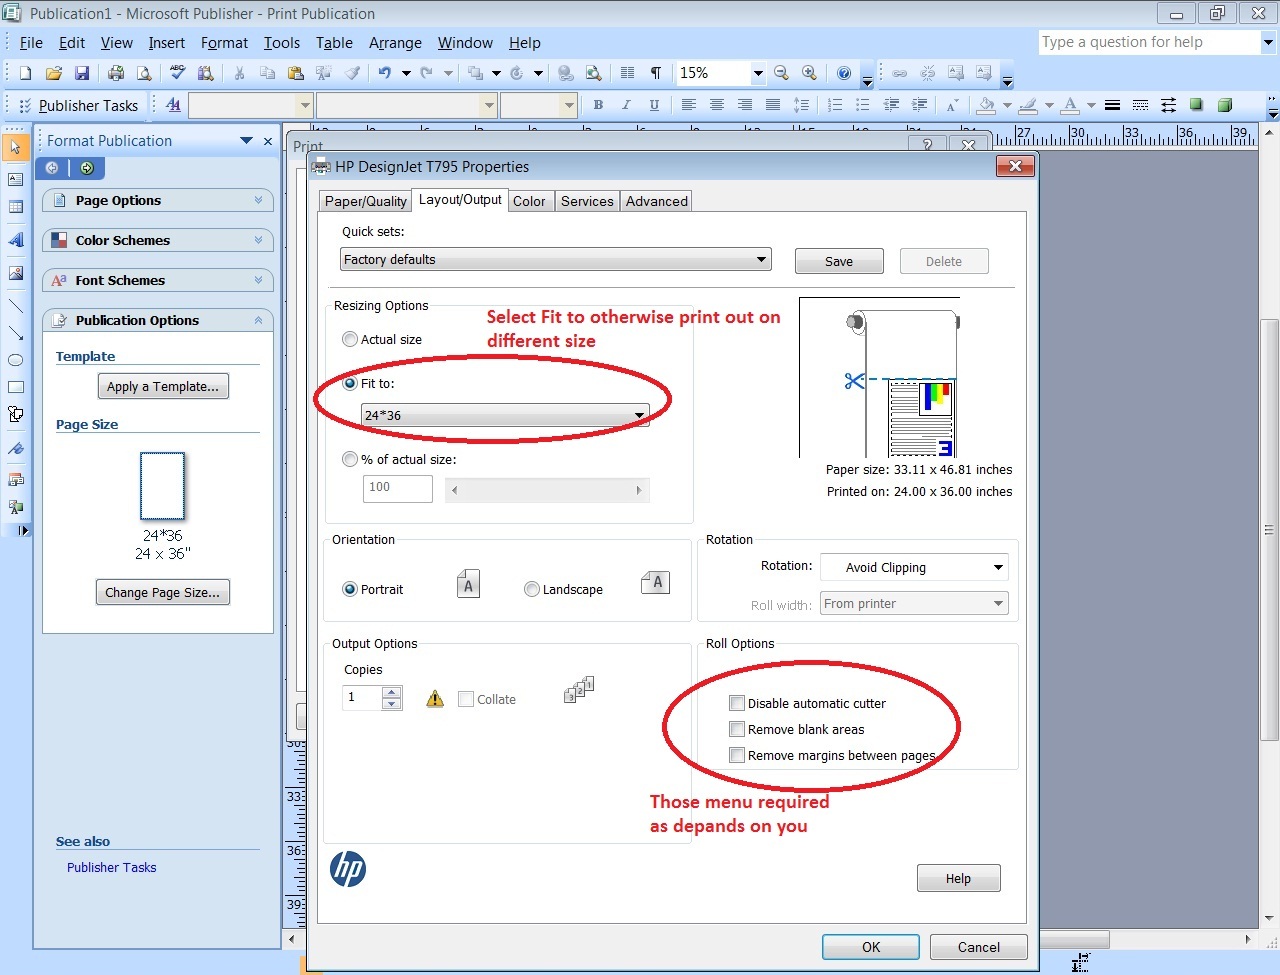Check Remove blank areas option
1280x975 pixels.
pos(737,729)
